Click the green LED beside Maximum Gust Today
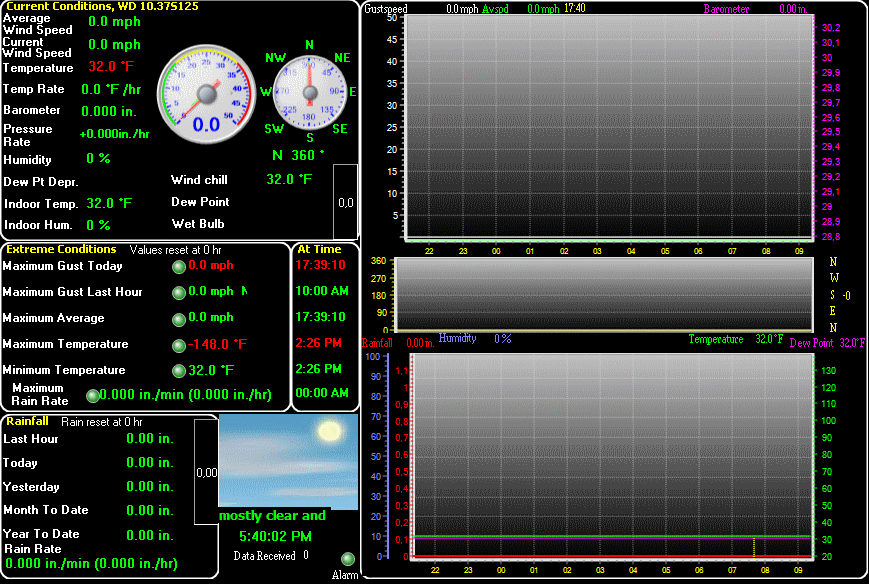The height and width of the screenshot is (584, 869). [x=179, y=266]
